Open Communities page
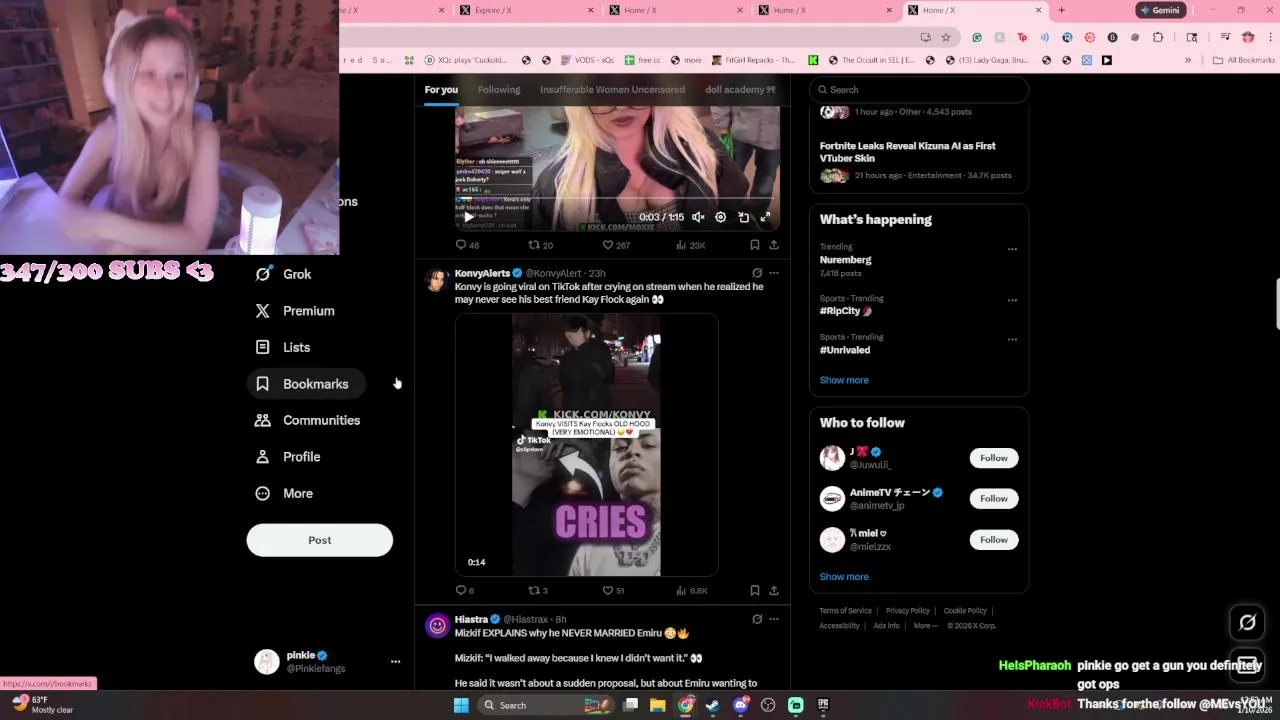Viewport: 1280px width, 720px height. (x=308, y=420)
